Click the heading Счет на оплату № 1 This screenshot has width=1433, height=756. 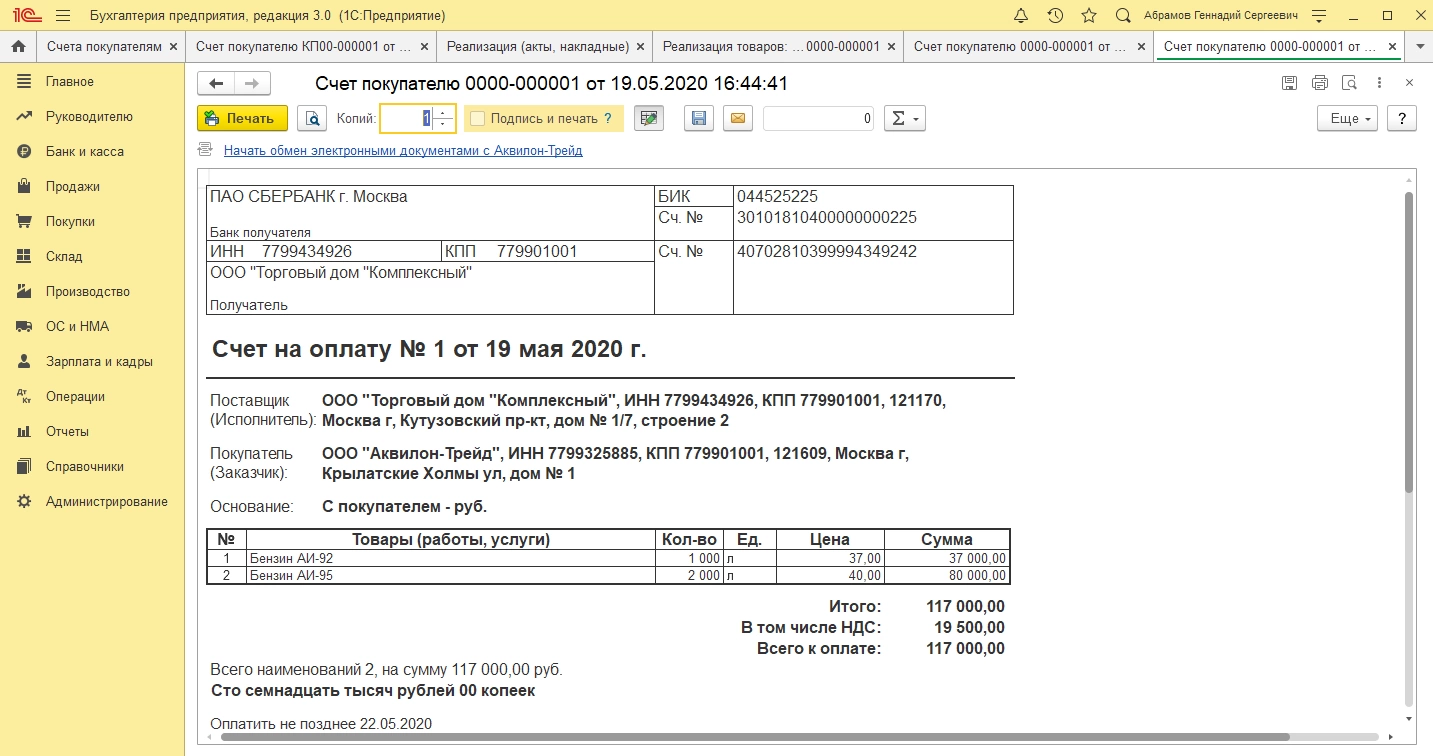coord(429,350)
